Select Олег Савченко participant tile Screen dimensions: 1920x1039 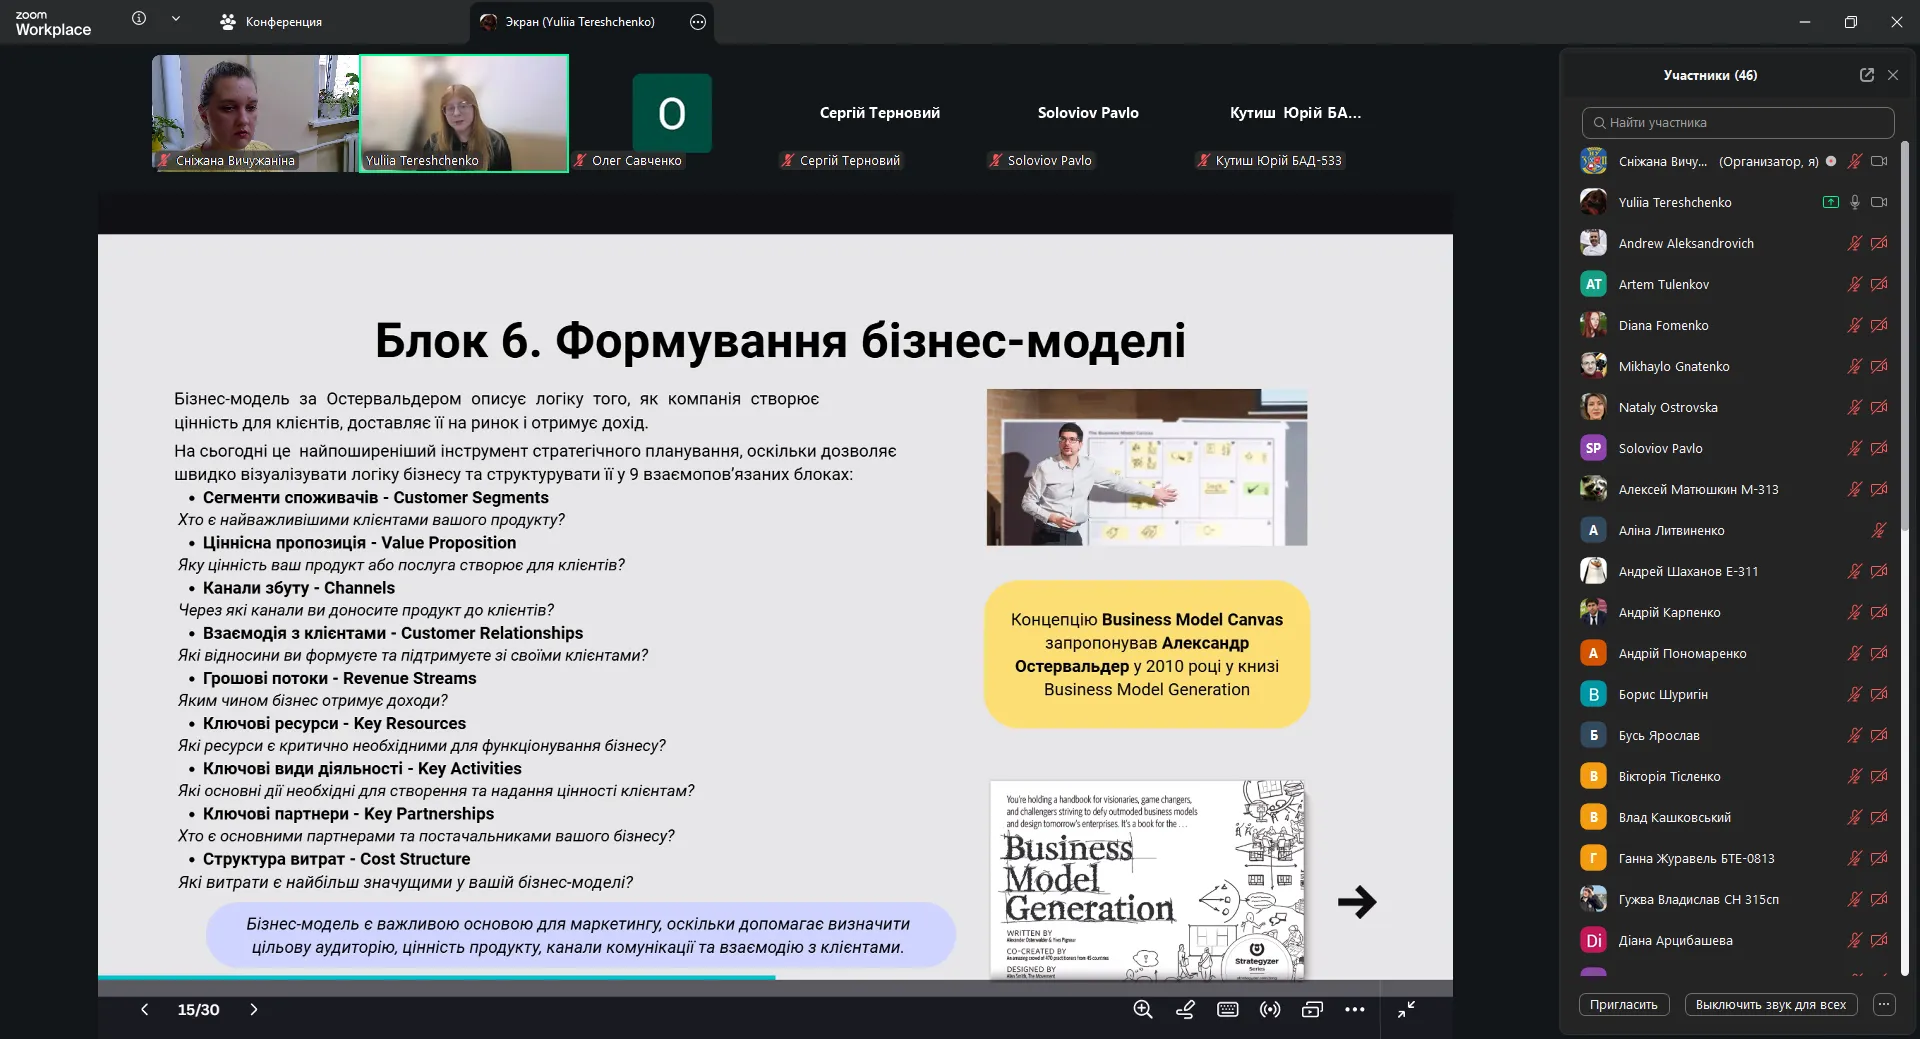672,113
